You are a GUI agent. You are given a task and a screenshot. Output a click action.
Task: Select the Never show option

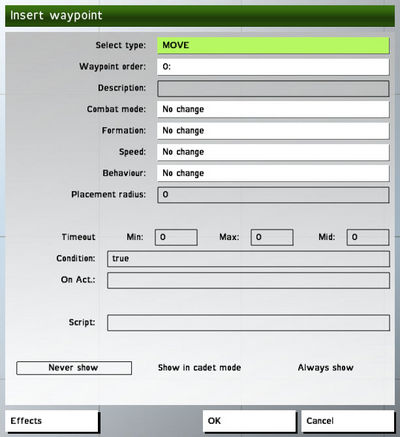click(74, 368)
